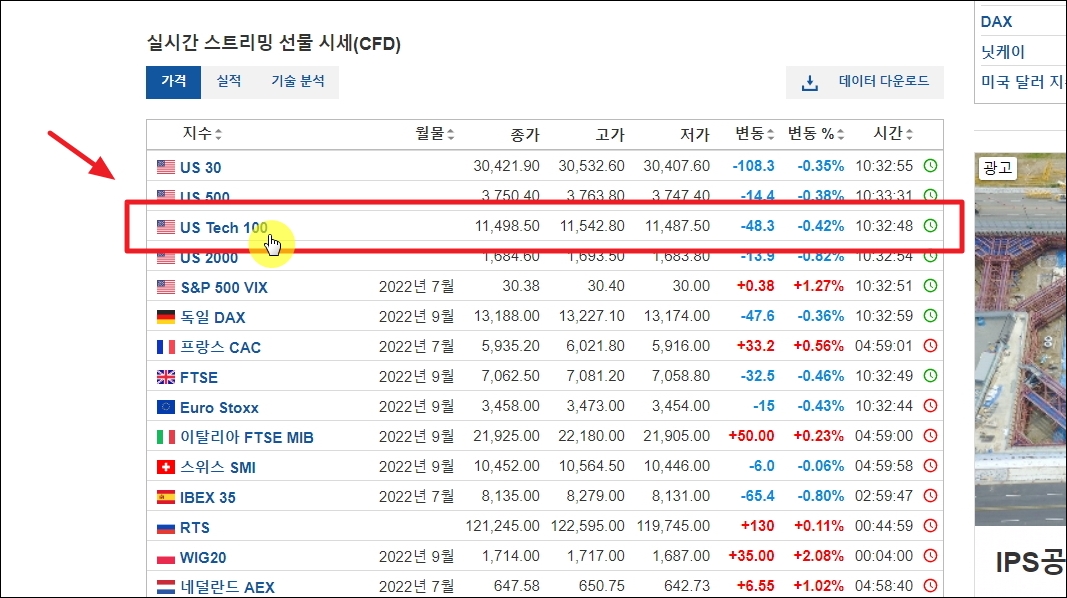
Task: Click the 데이터 다운로드 button
Action: (x=864, y=82)
